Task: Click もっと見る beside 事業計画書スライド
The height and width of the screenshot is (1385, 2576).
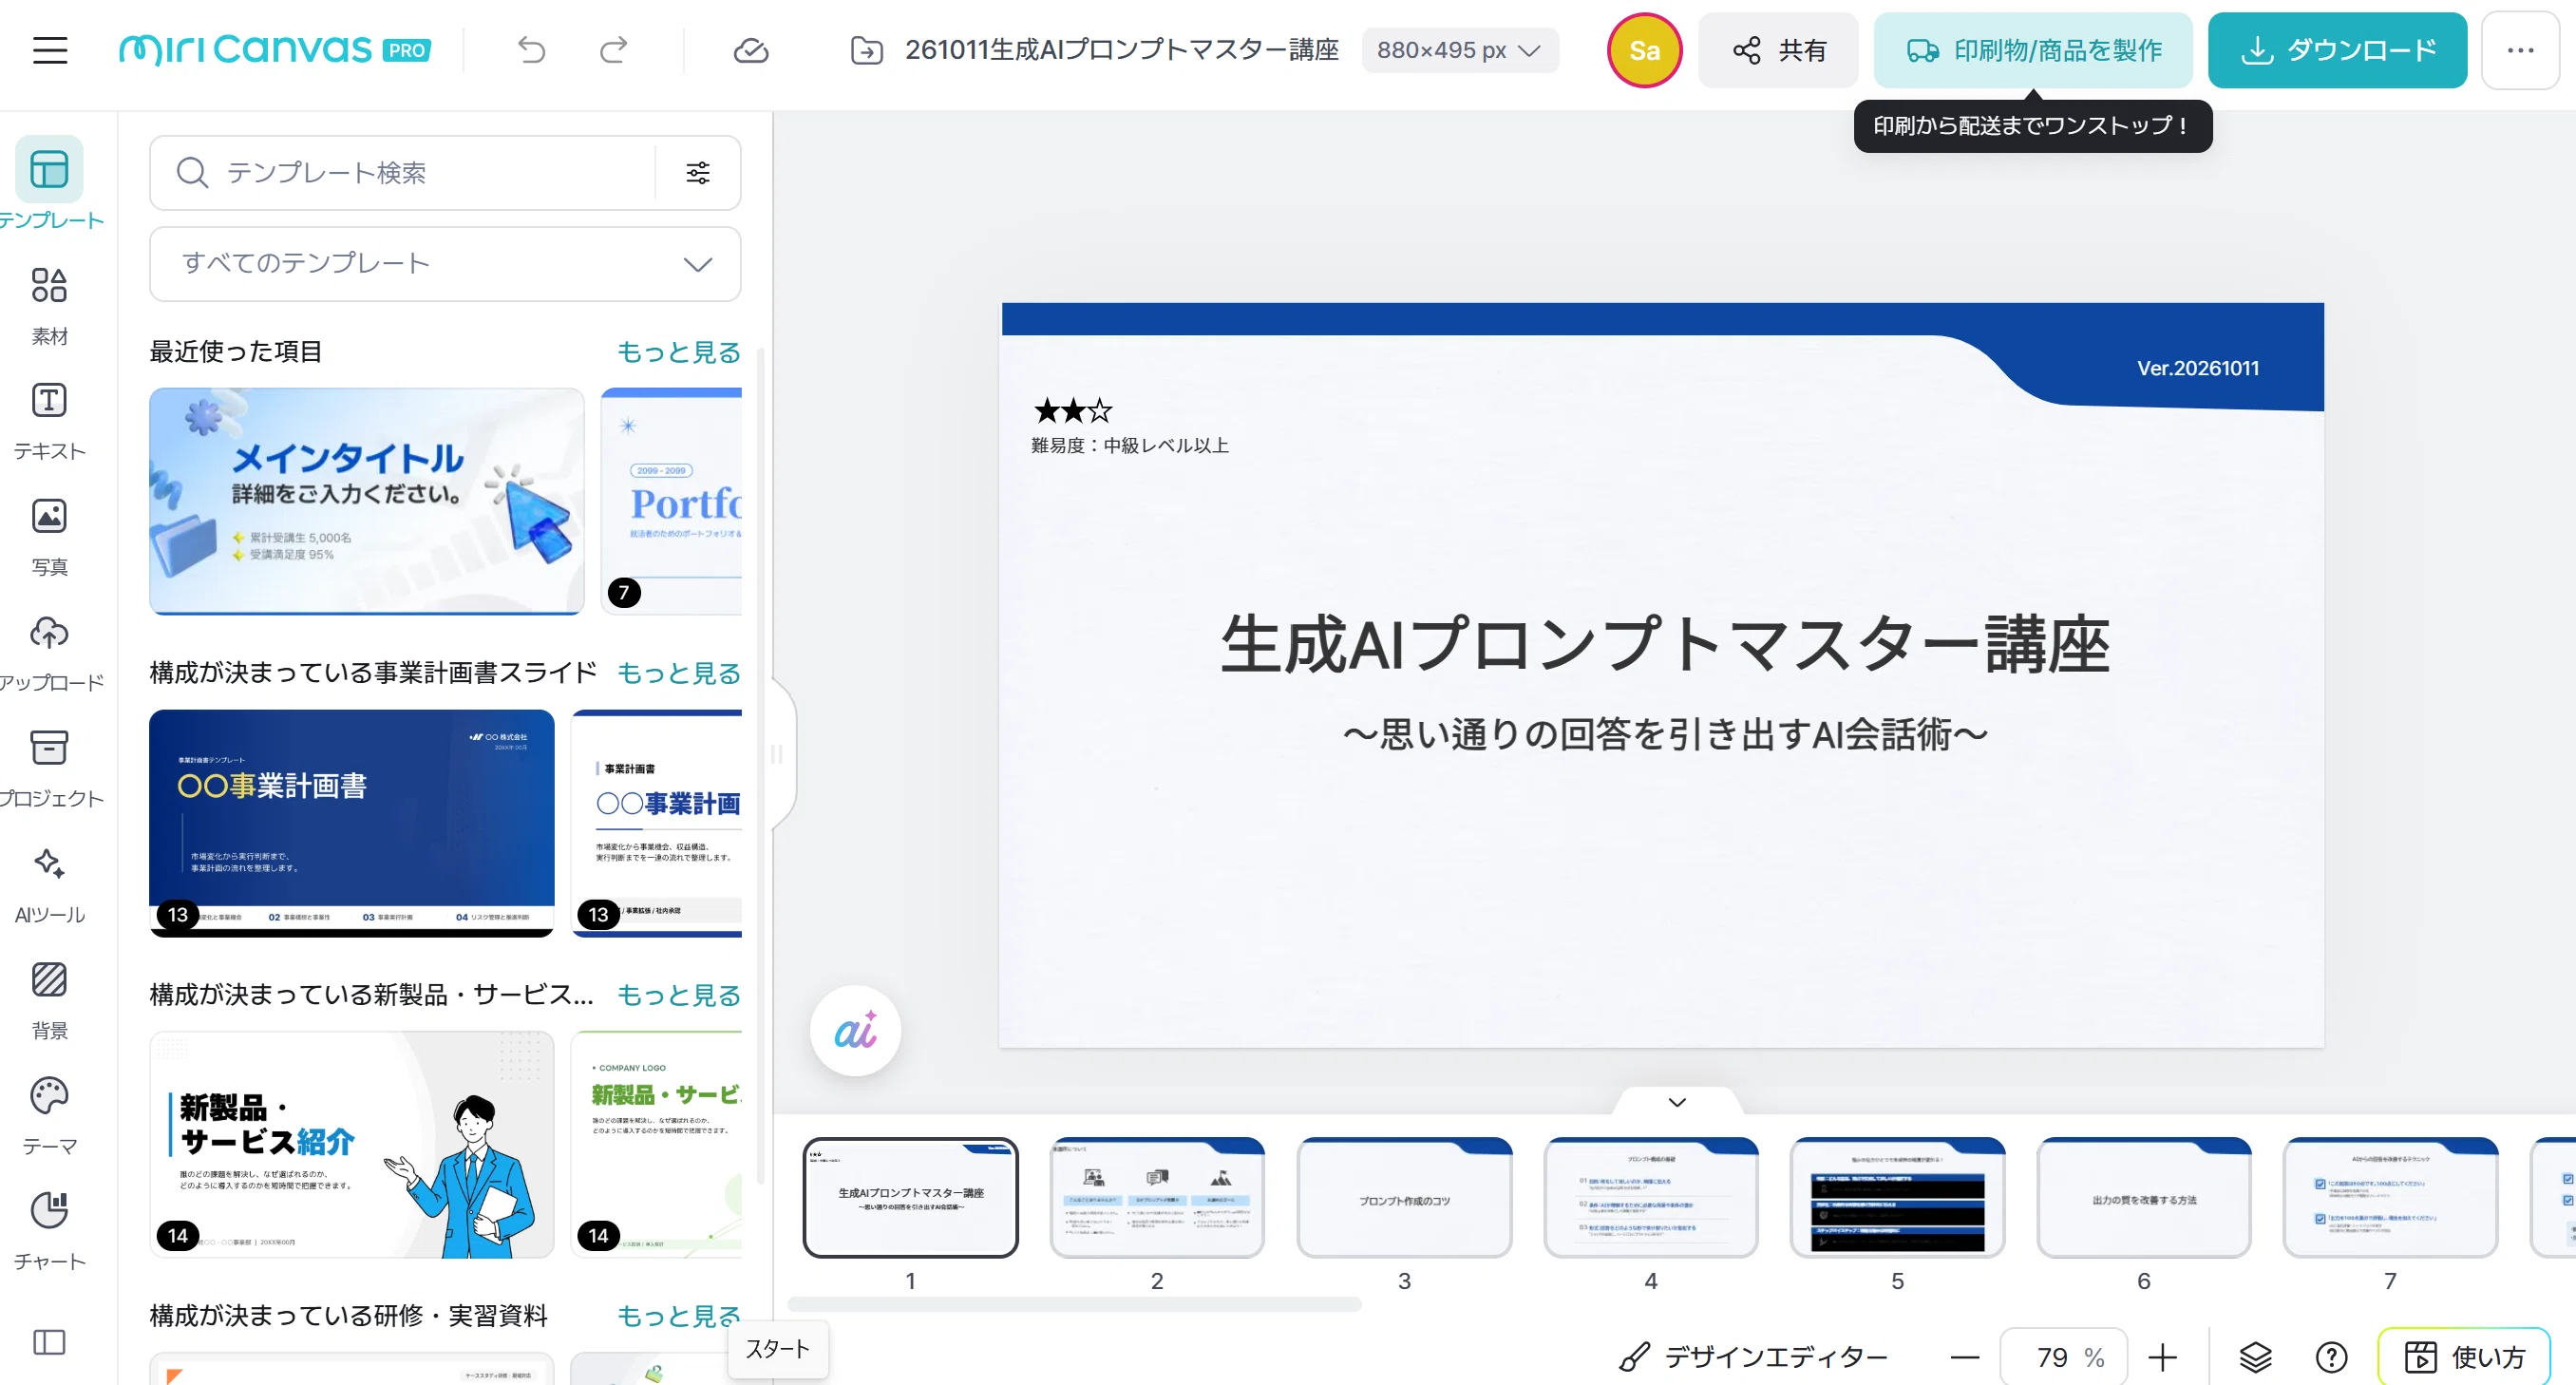Action: coord(678,673)
